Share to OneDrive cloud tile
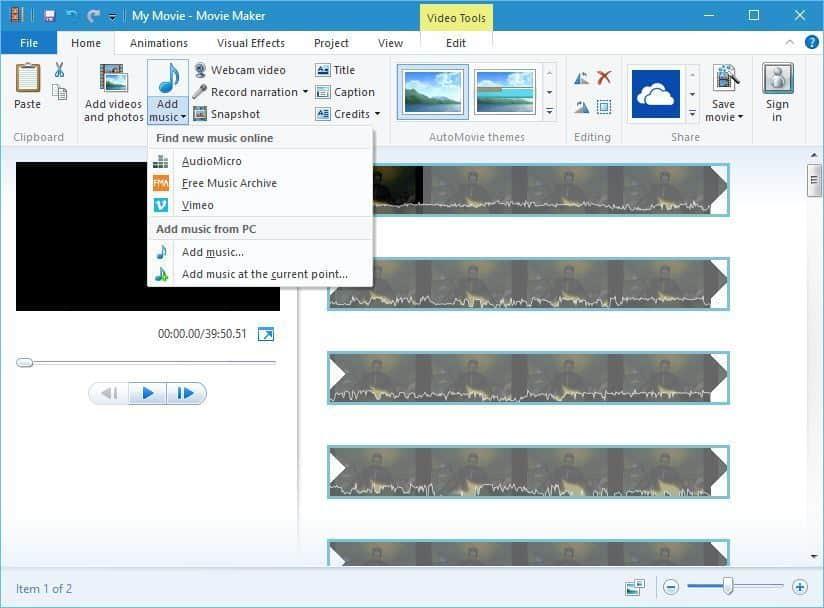Image resolution: width=824 pixels, height=608 pixels. click(655, 94)
